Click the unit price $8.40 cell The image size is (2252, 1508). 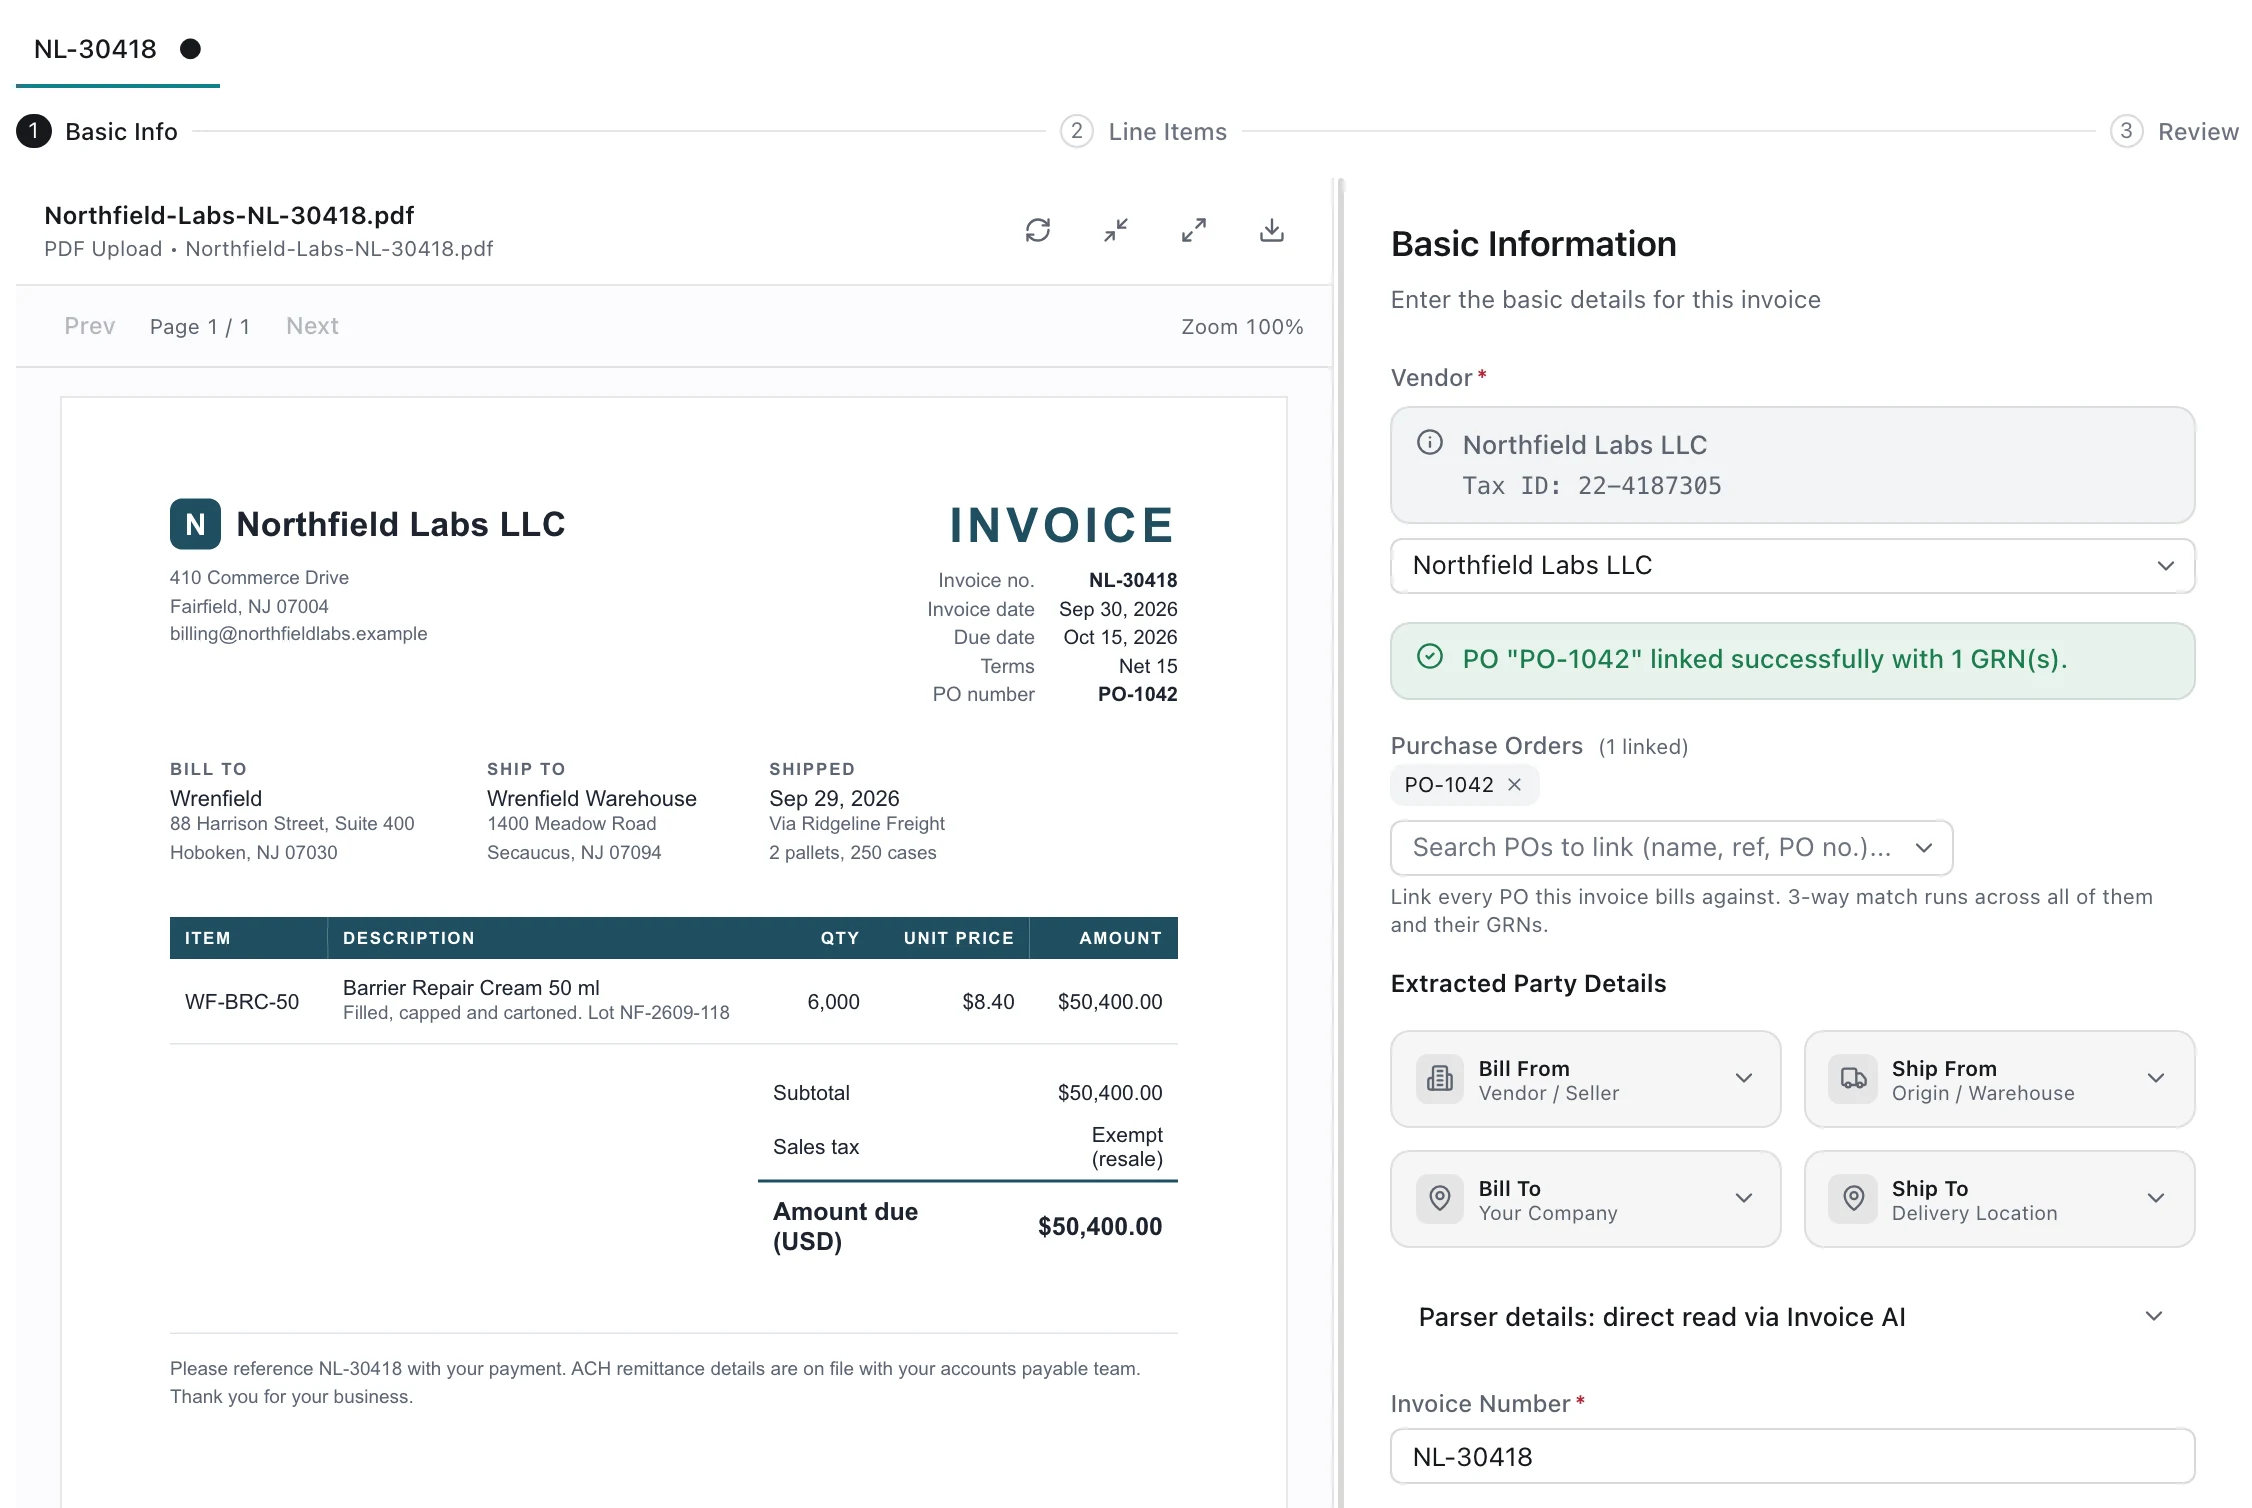[x=988, y=1002]
